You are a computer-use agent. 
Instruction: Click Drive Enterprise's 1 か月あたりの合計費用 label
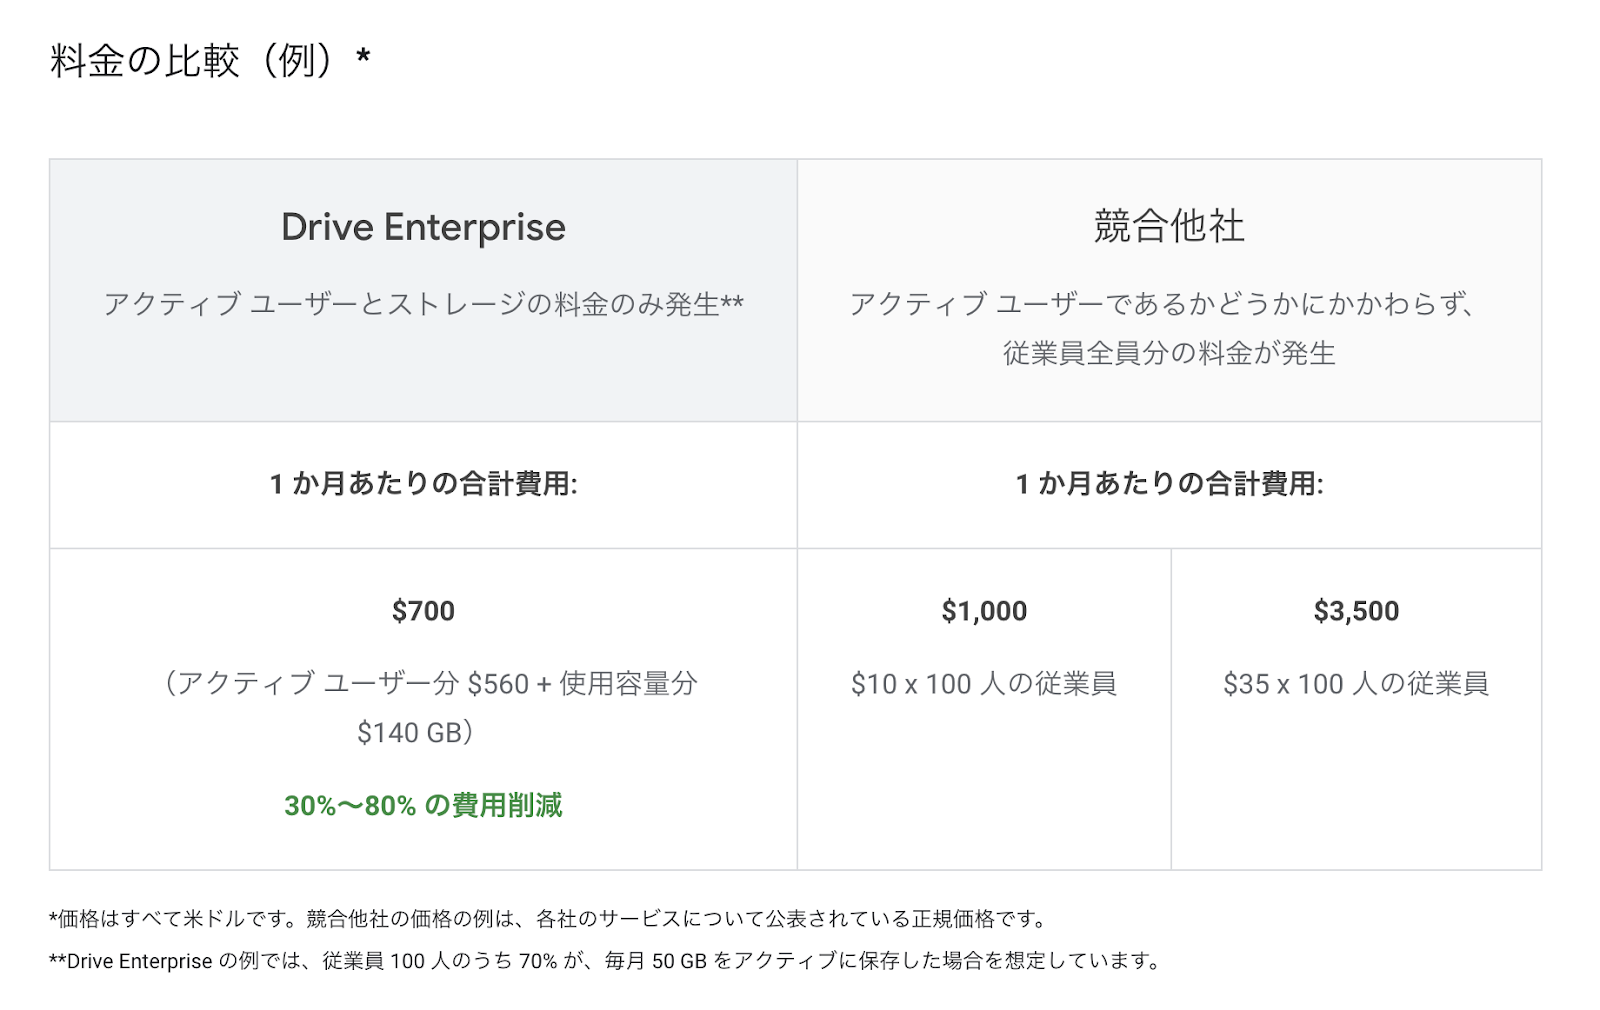[423, 484]
